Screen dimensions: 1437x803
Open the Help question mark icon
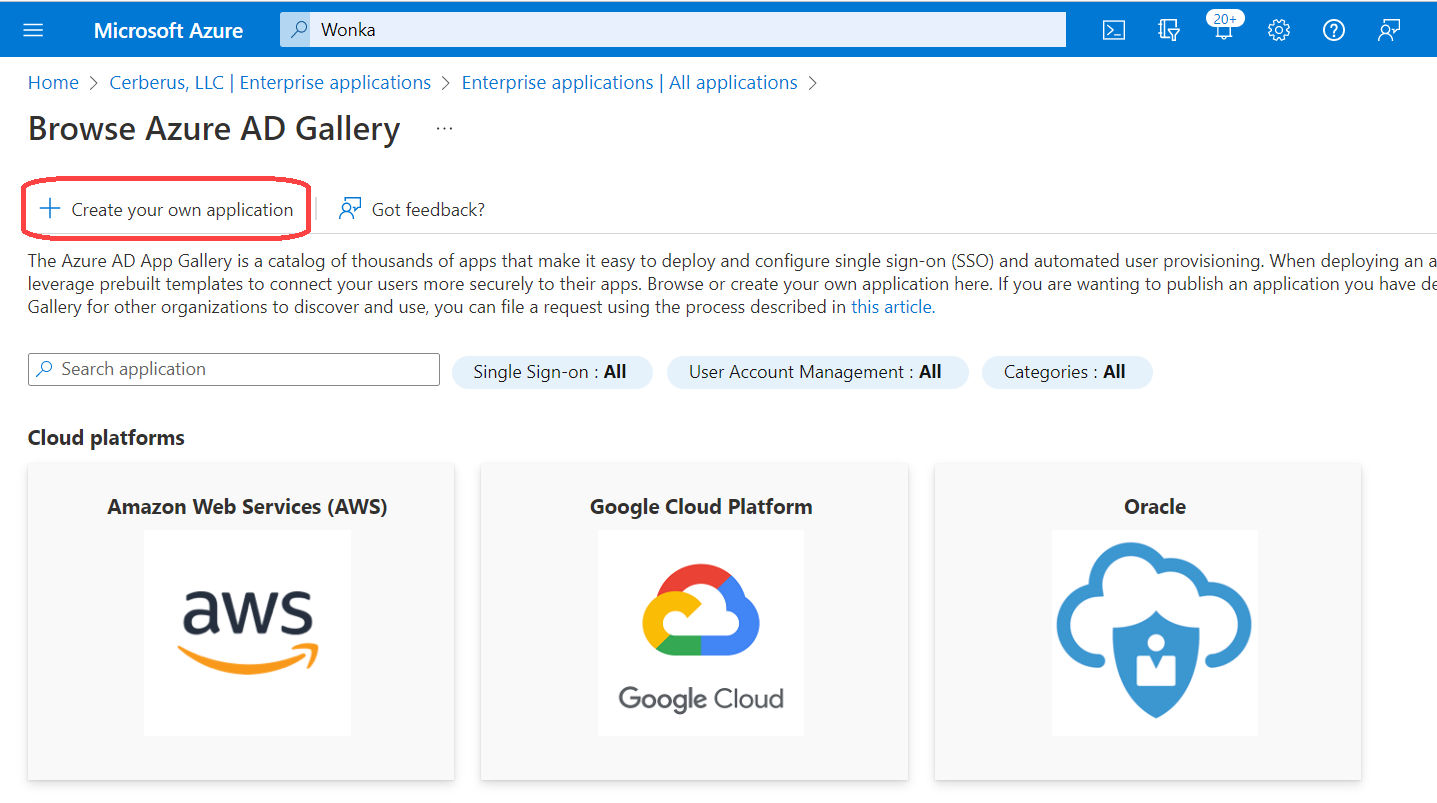point(1333,30)
